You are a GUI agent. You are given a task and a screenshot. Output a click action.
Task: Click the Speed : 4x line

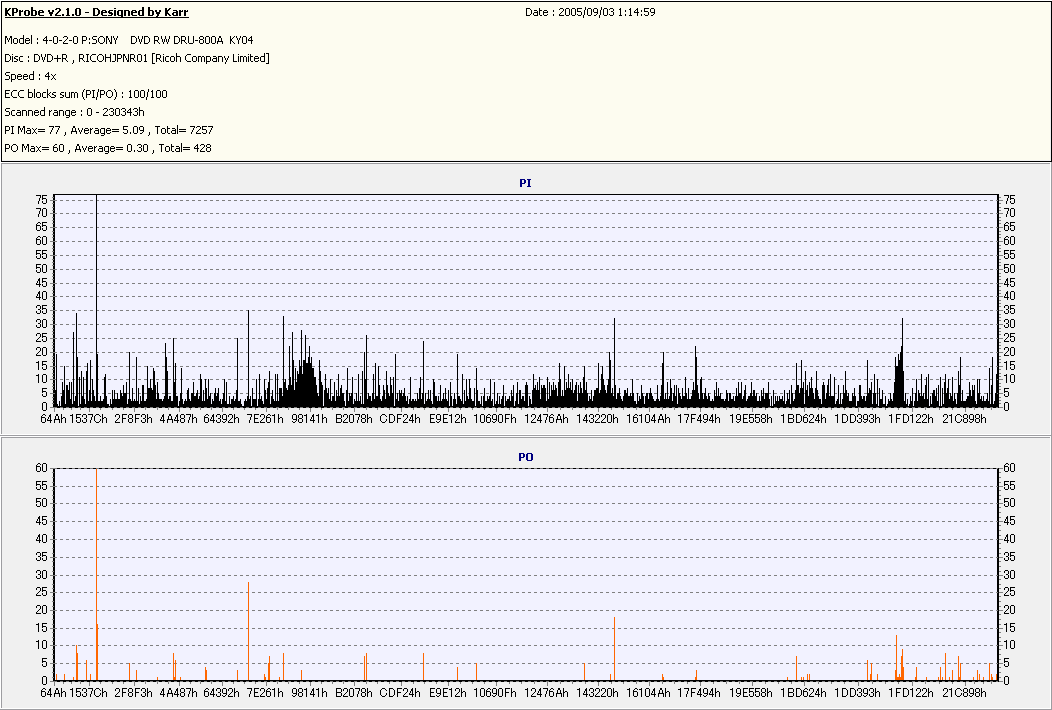click(x=30, y=77)
